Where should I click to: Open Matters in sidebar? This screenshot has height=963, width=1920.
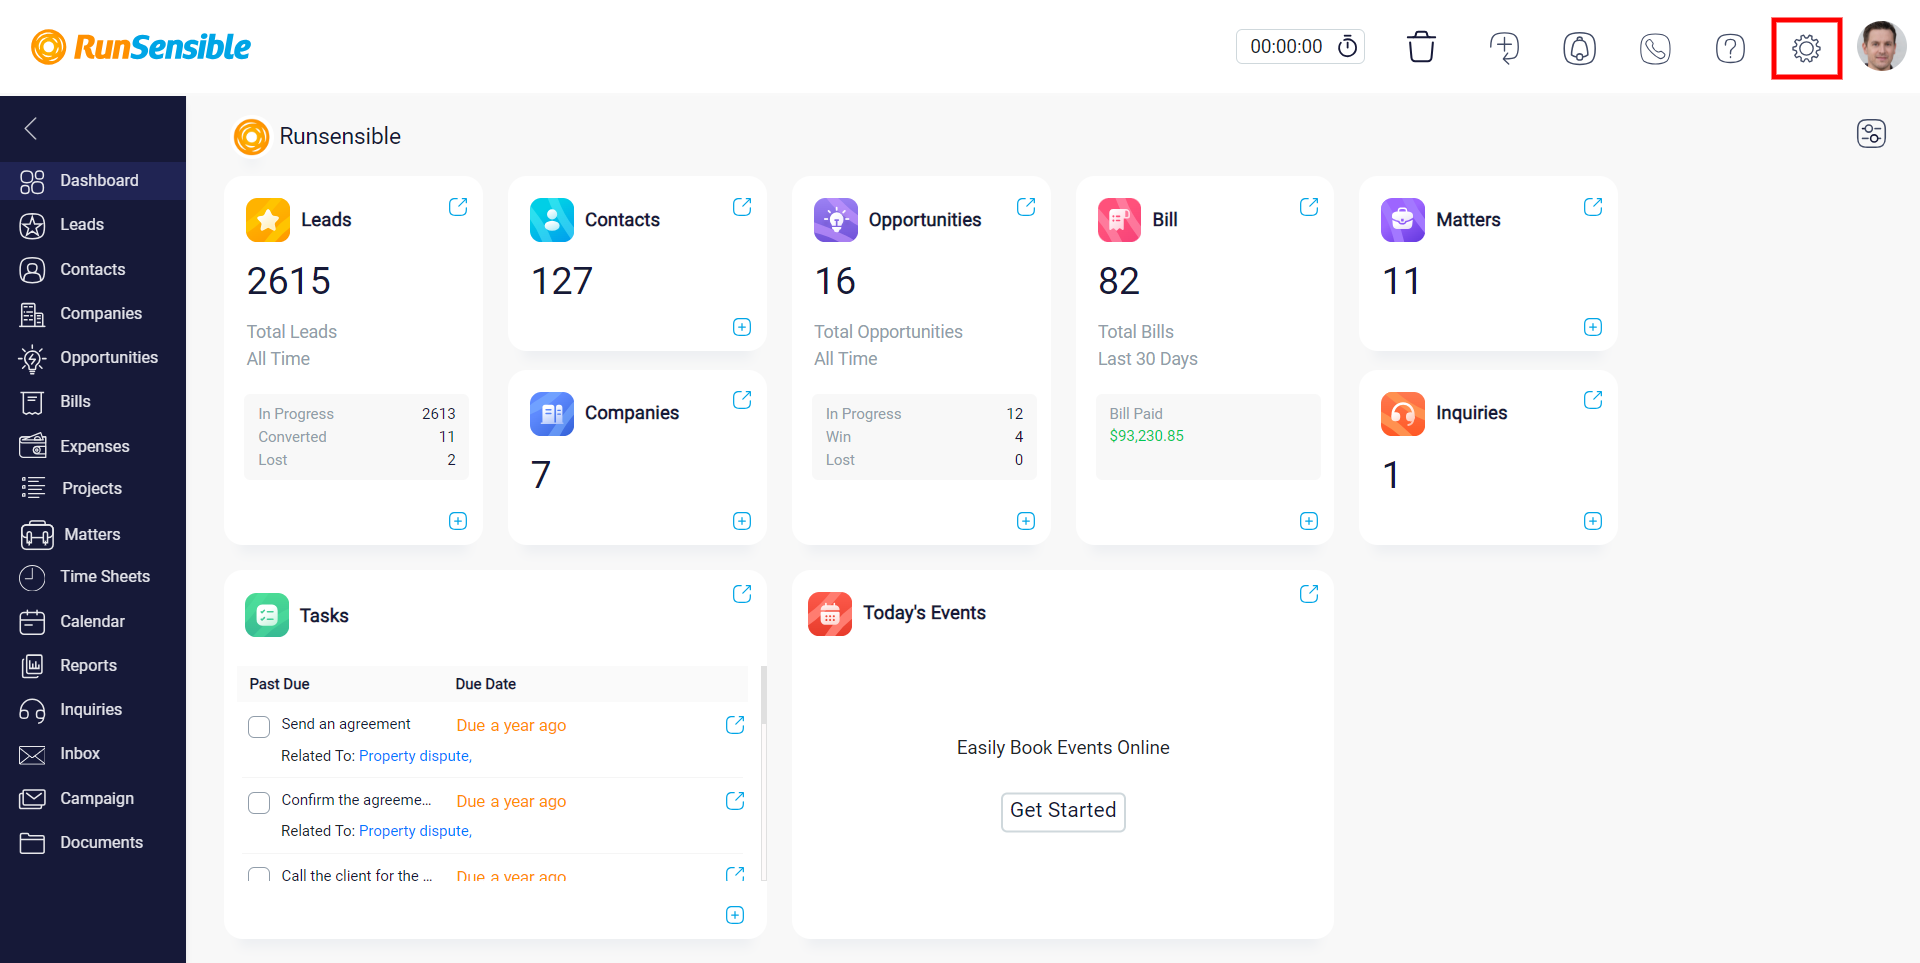93,535
